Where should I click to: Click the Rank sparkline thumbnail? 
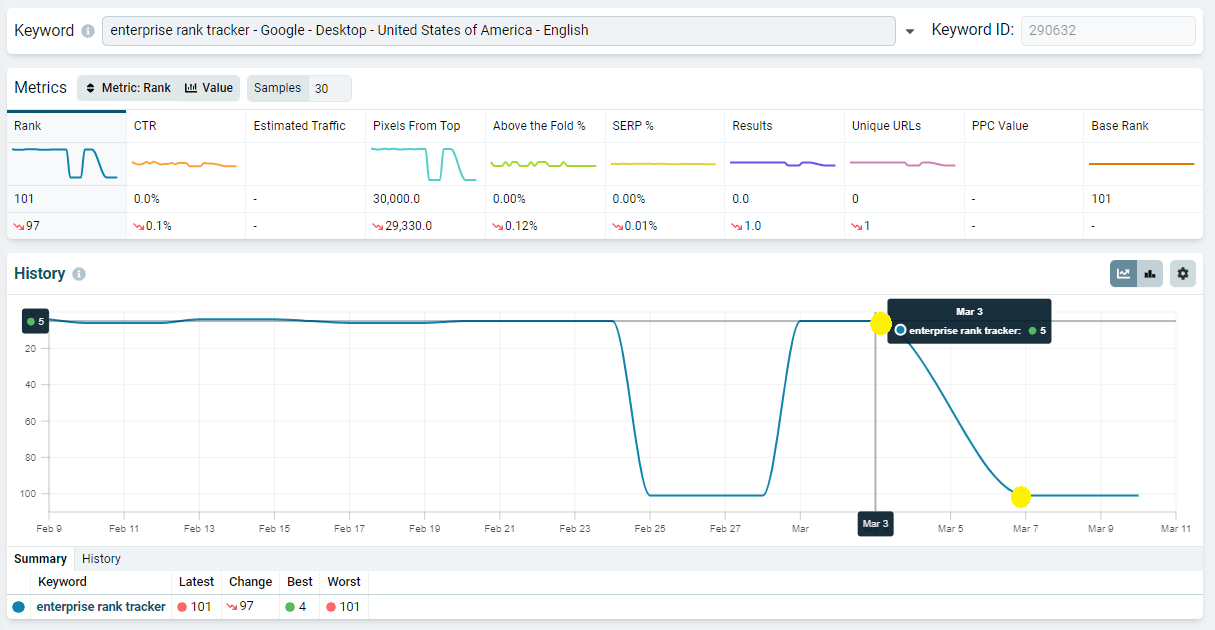coord(66,164)
